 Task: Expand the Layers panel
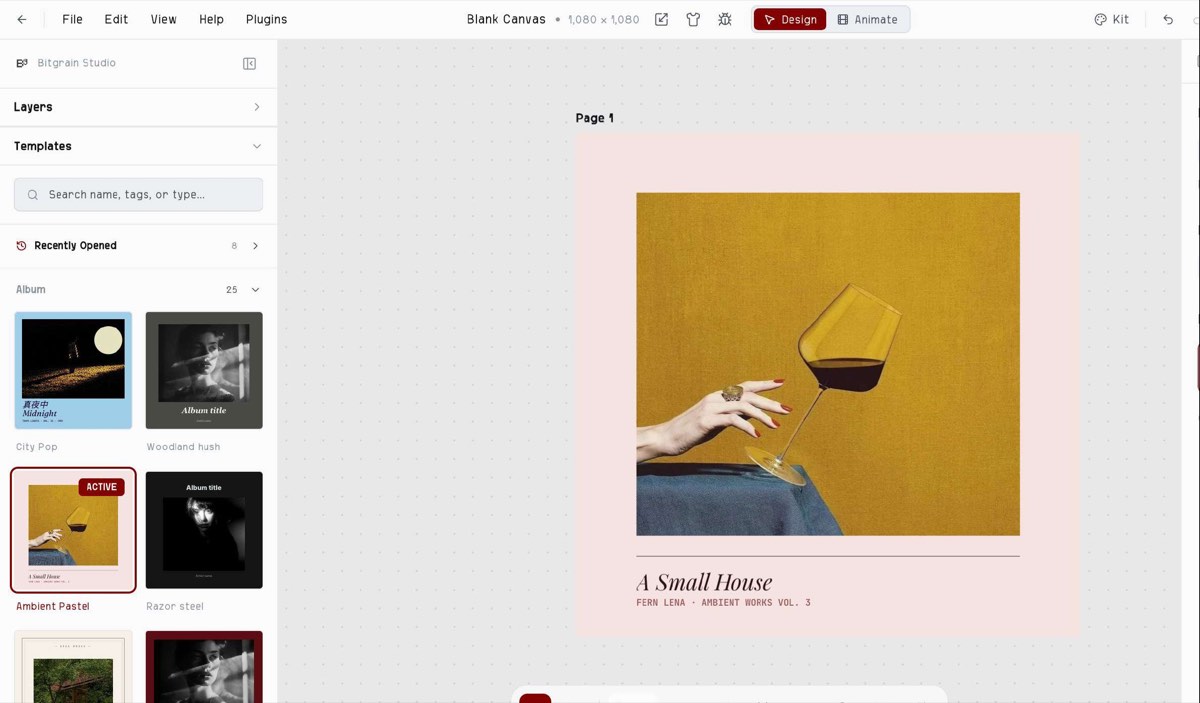138,107
